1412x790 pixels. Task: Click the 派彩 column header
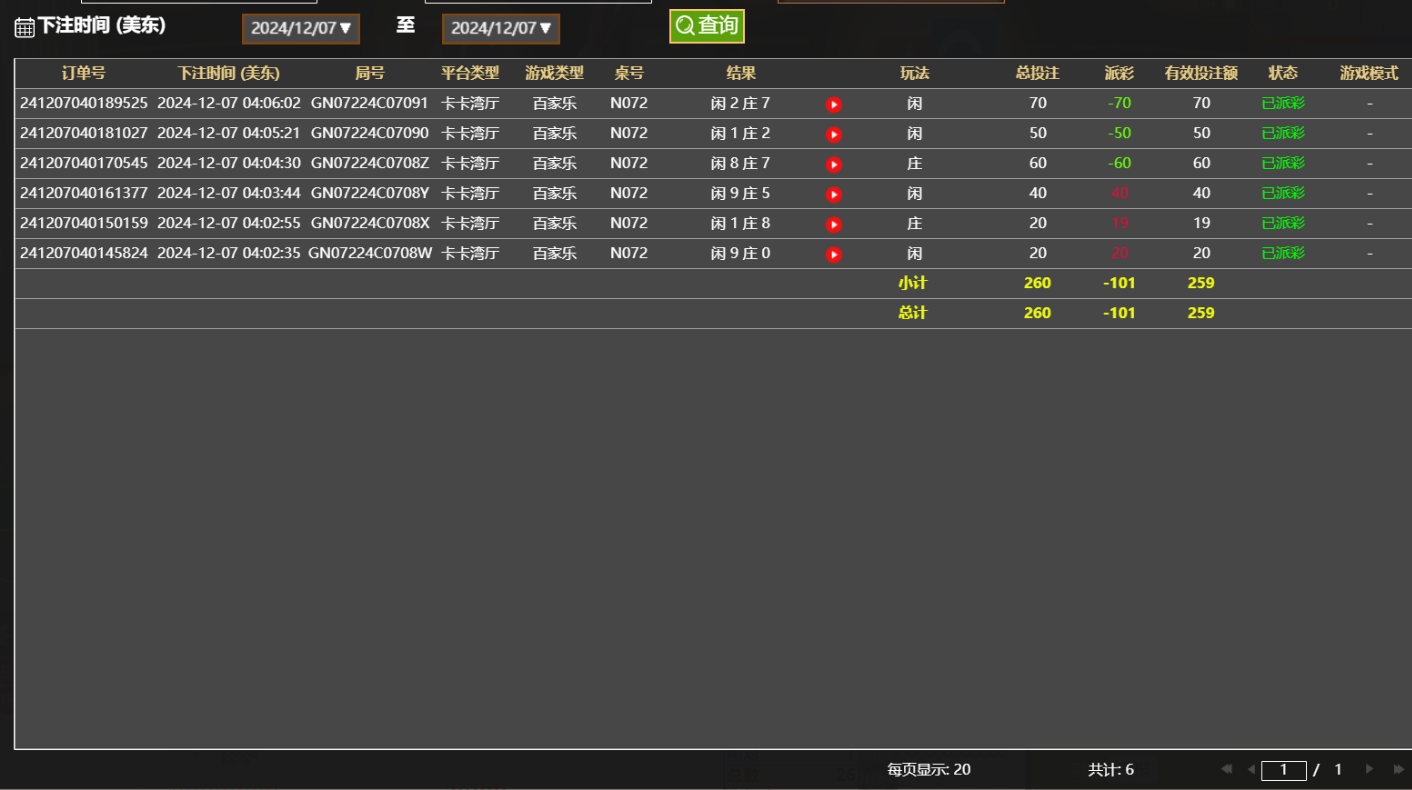coord(1120,73)
